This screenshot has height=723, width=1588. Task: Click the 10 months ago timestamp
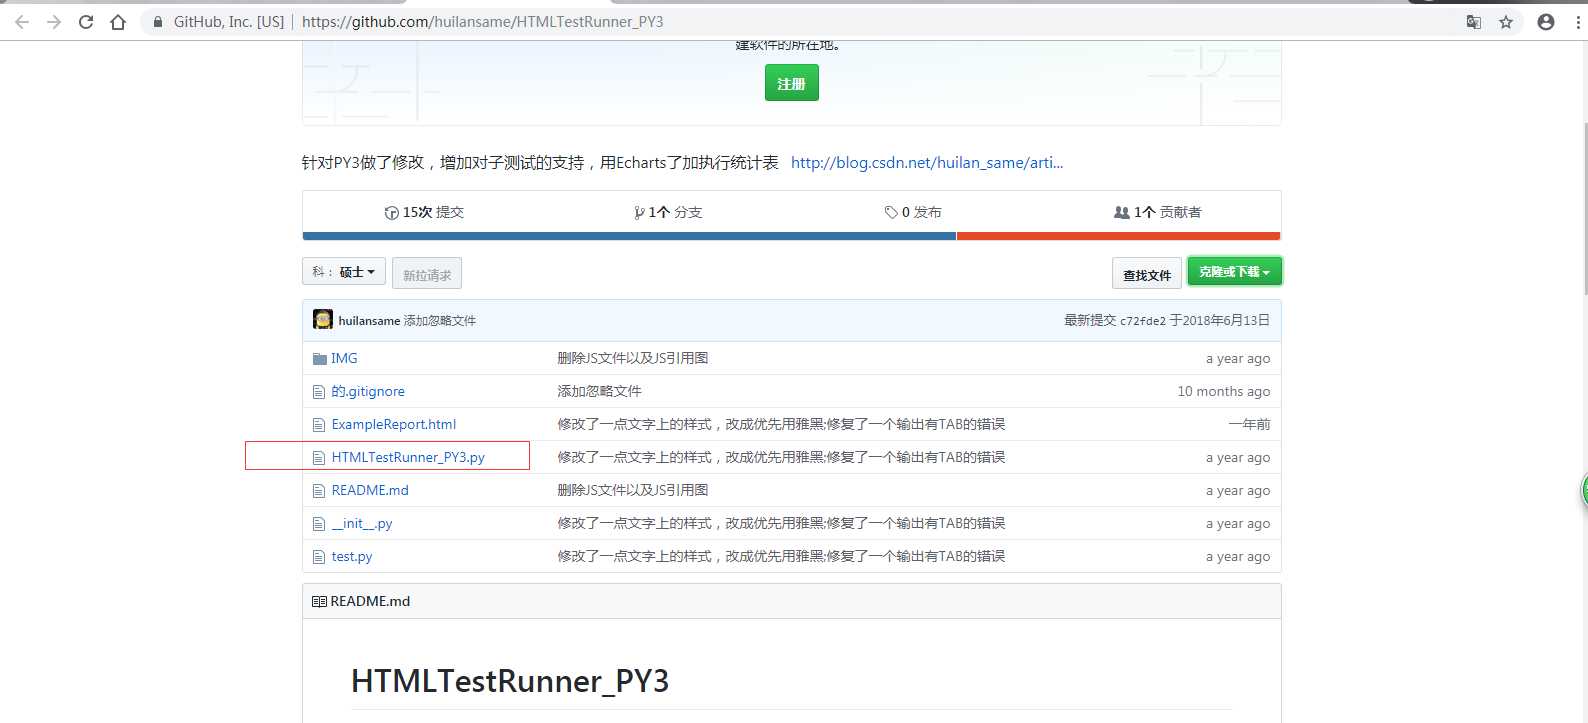[x=1224, y=391]
